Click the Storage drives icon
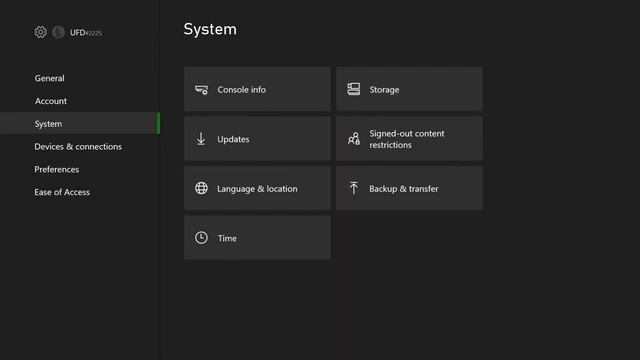 [353, 89]
